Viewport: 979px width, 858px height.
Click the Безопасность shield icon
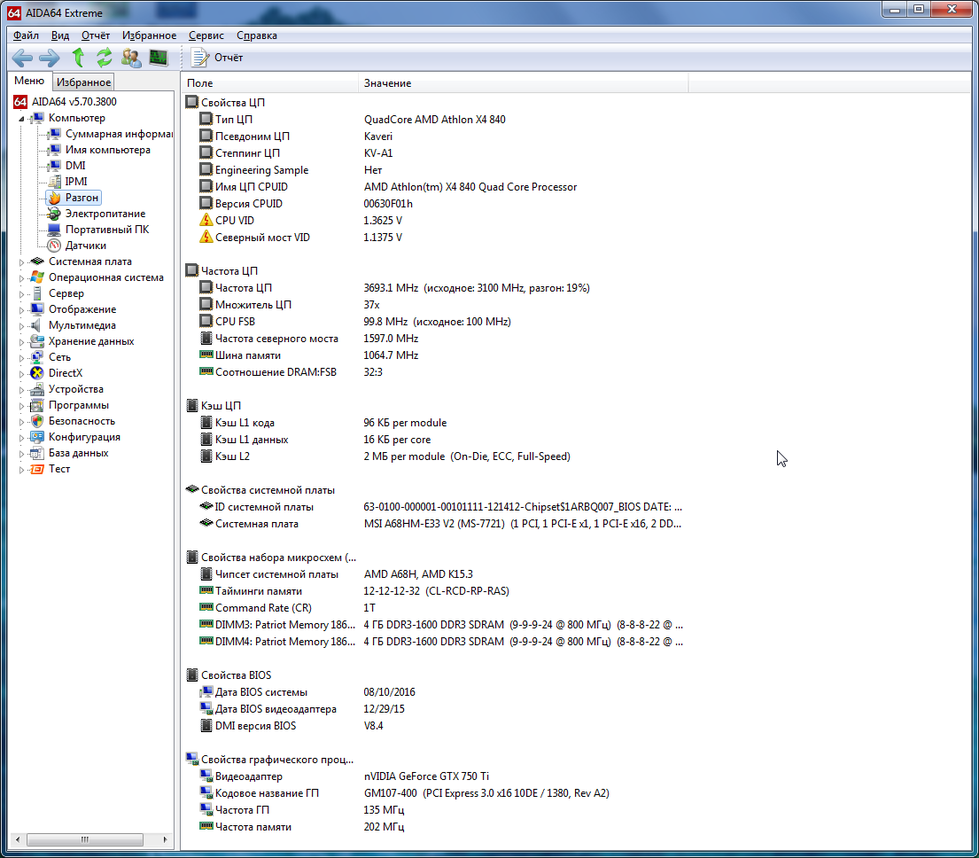click(x=37, y=421)
